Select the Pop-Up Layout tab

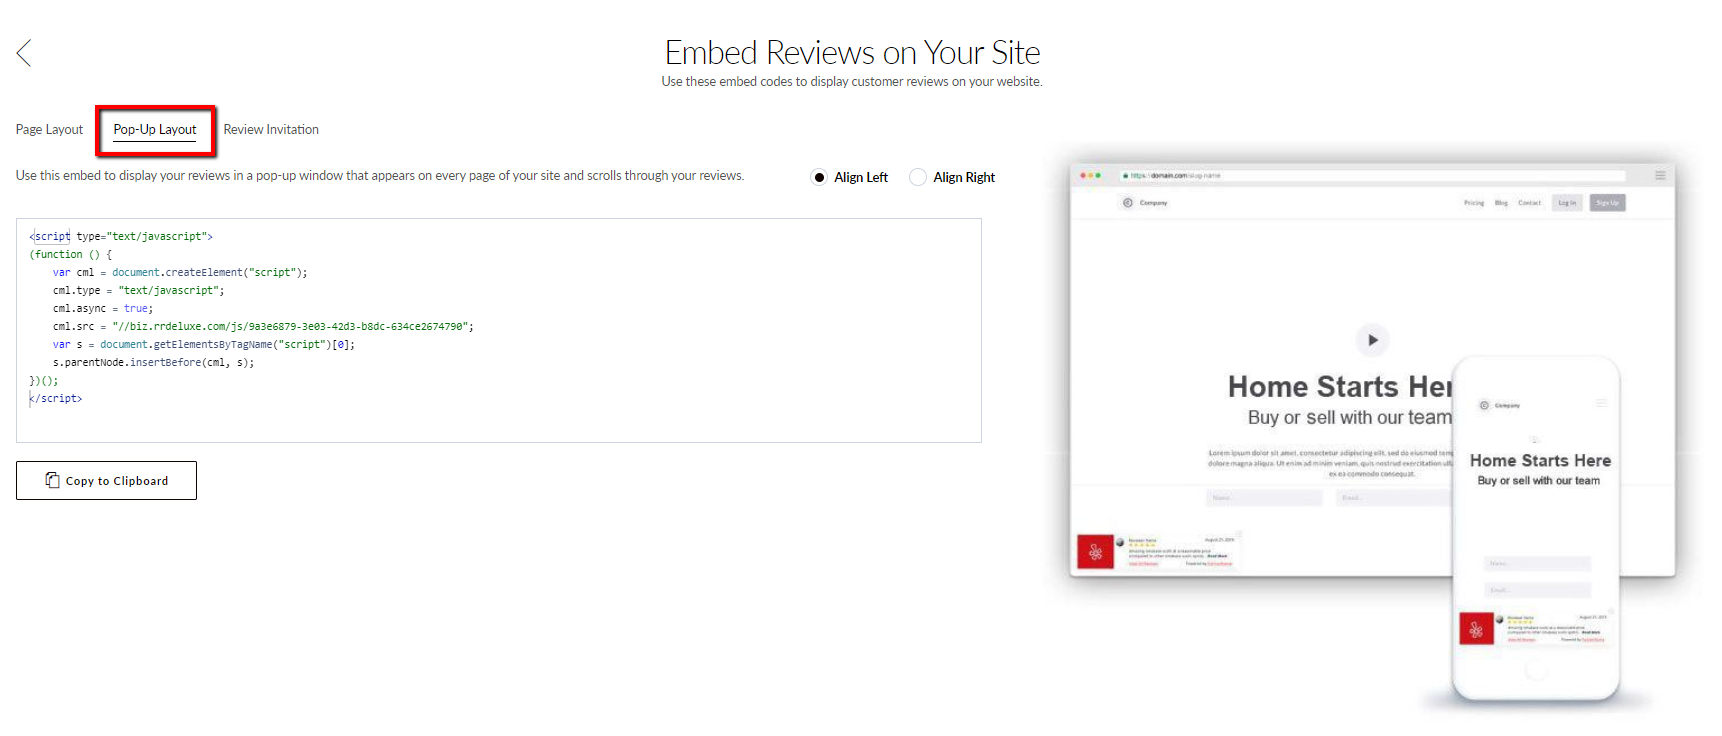click(155, 130)
